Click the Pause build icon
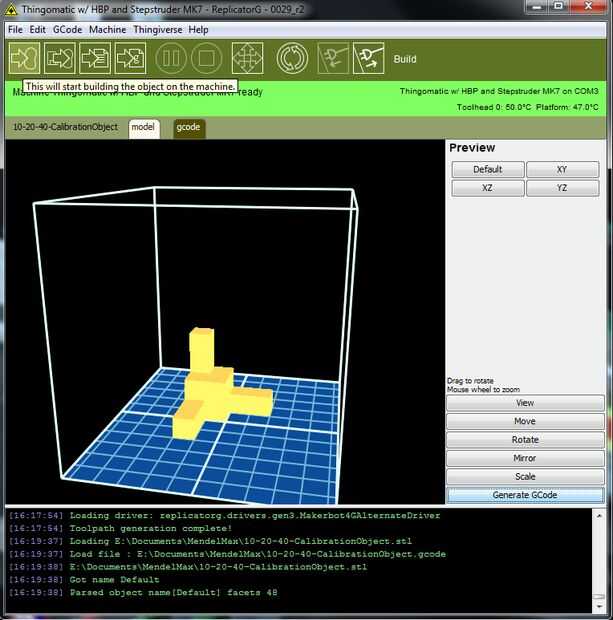Image resolution: width=613 pixels, height=620 pixels. [x=171, y=59]
